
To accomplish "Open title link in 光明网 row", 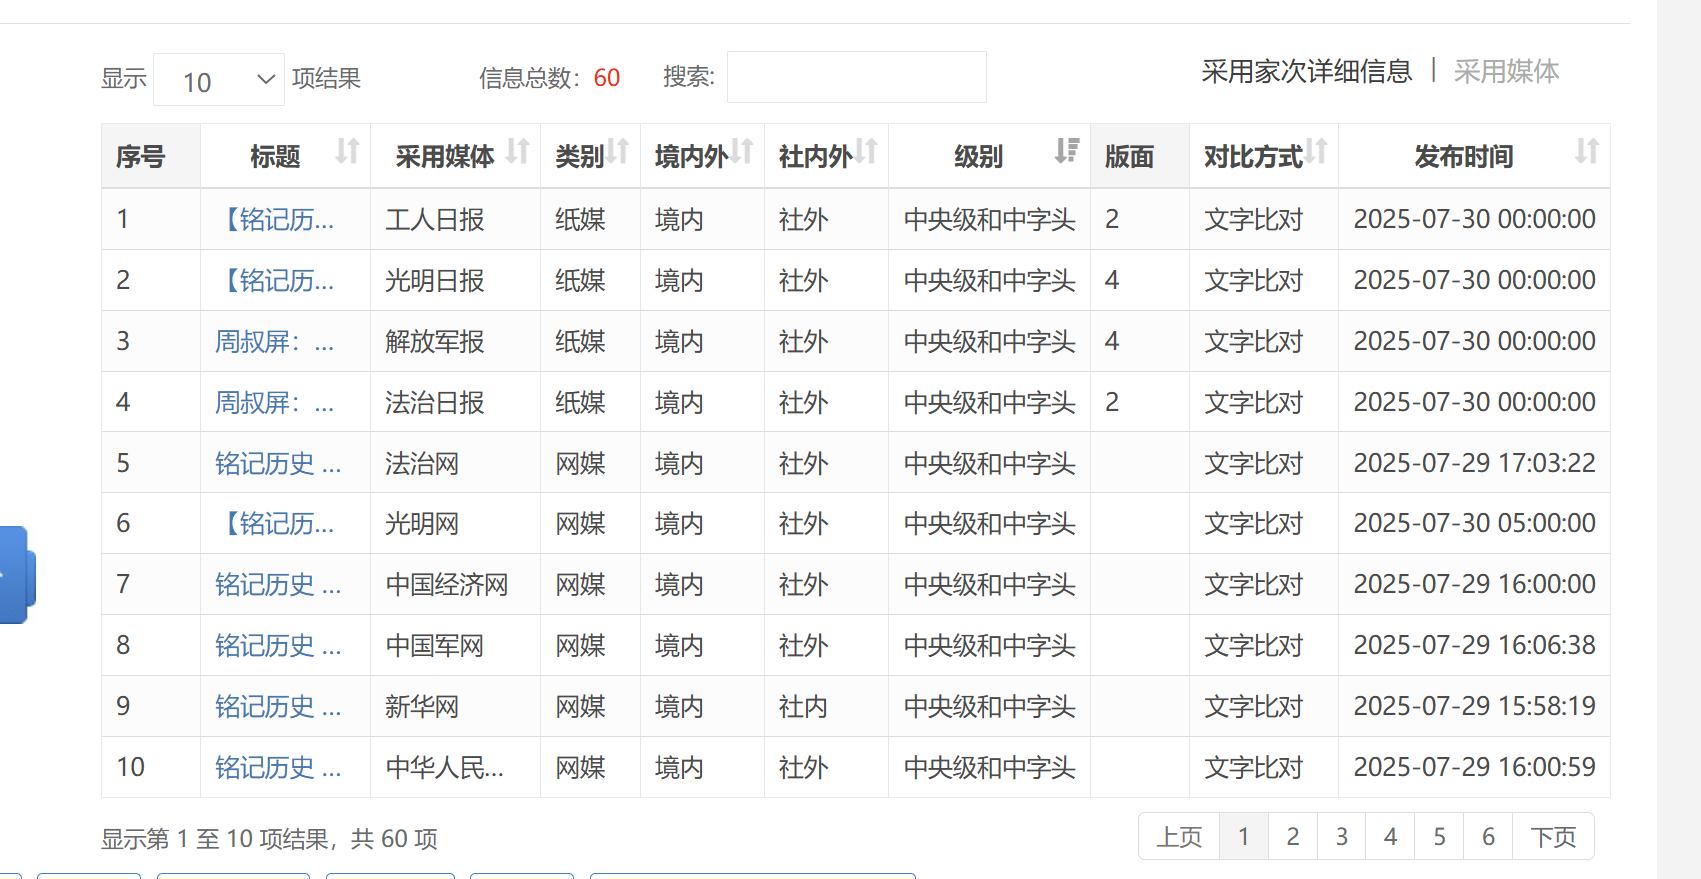I will [x=275, y=524].
